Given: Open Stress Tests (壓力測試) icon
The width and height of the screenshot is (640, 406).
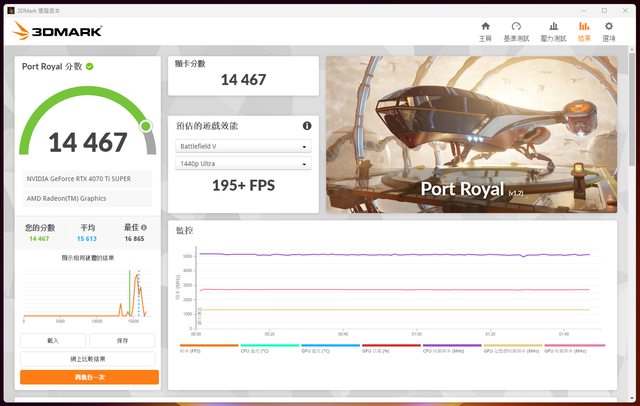Looking at the screenshot, I should point(552,31).
